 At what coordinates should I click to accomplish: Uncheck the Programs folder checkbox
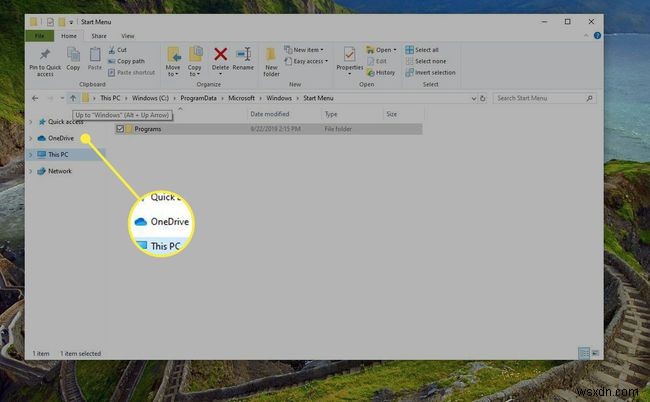[x=120, y=129]
